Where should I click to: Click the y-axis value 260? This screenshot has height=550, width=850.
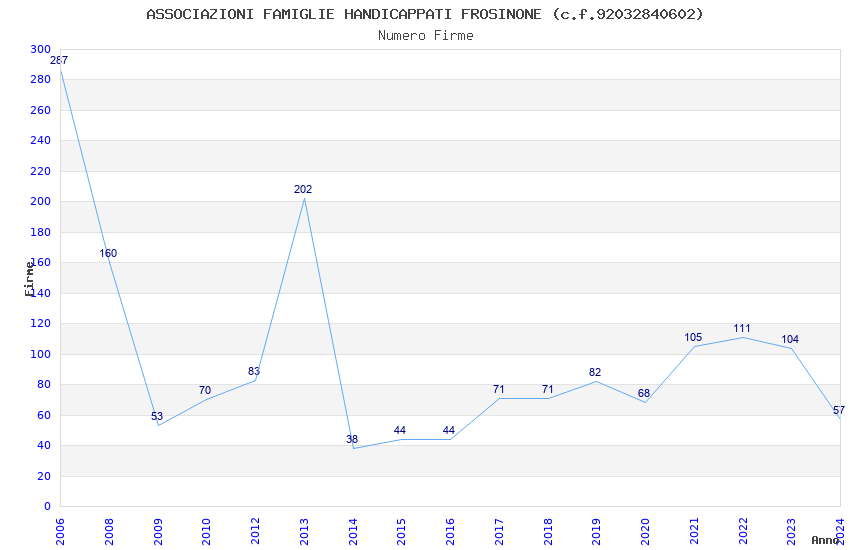pyautogui.click(x=41, y=110)
